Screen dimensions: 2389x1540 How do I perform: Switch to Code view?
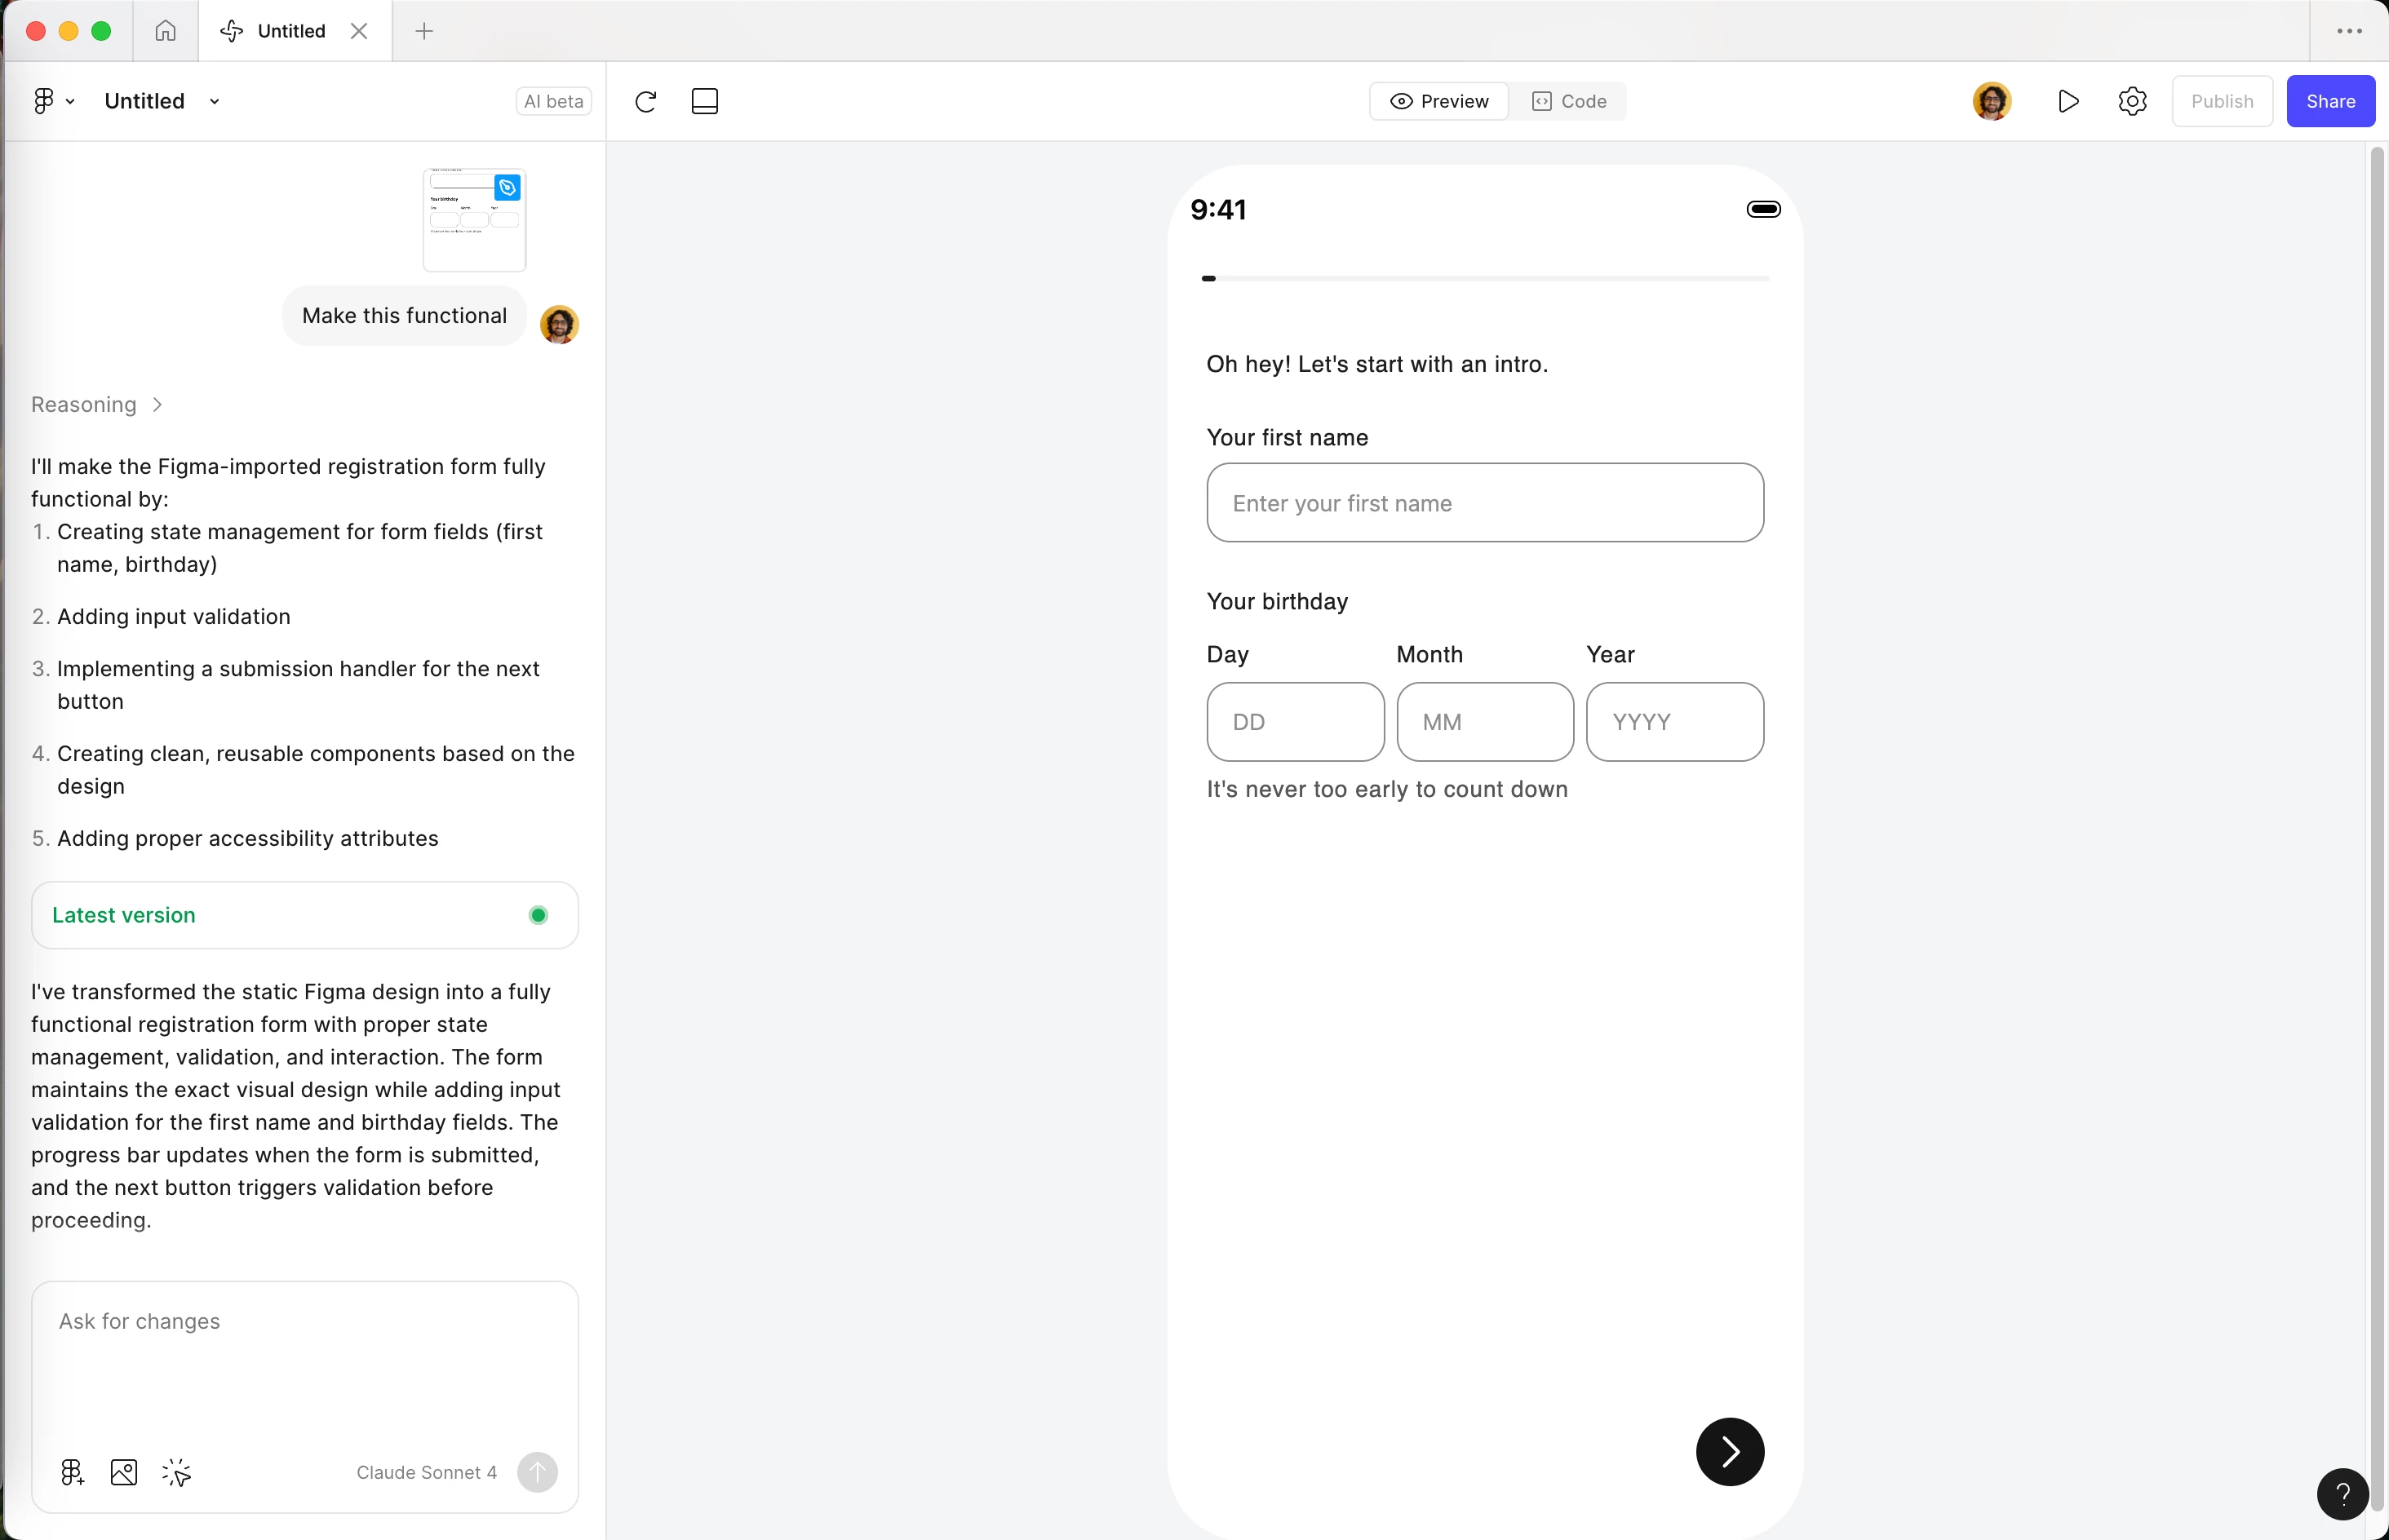point(1569,101)
